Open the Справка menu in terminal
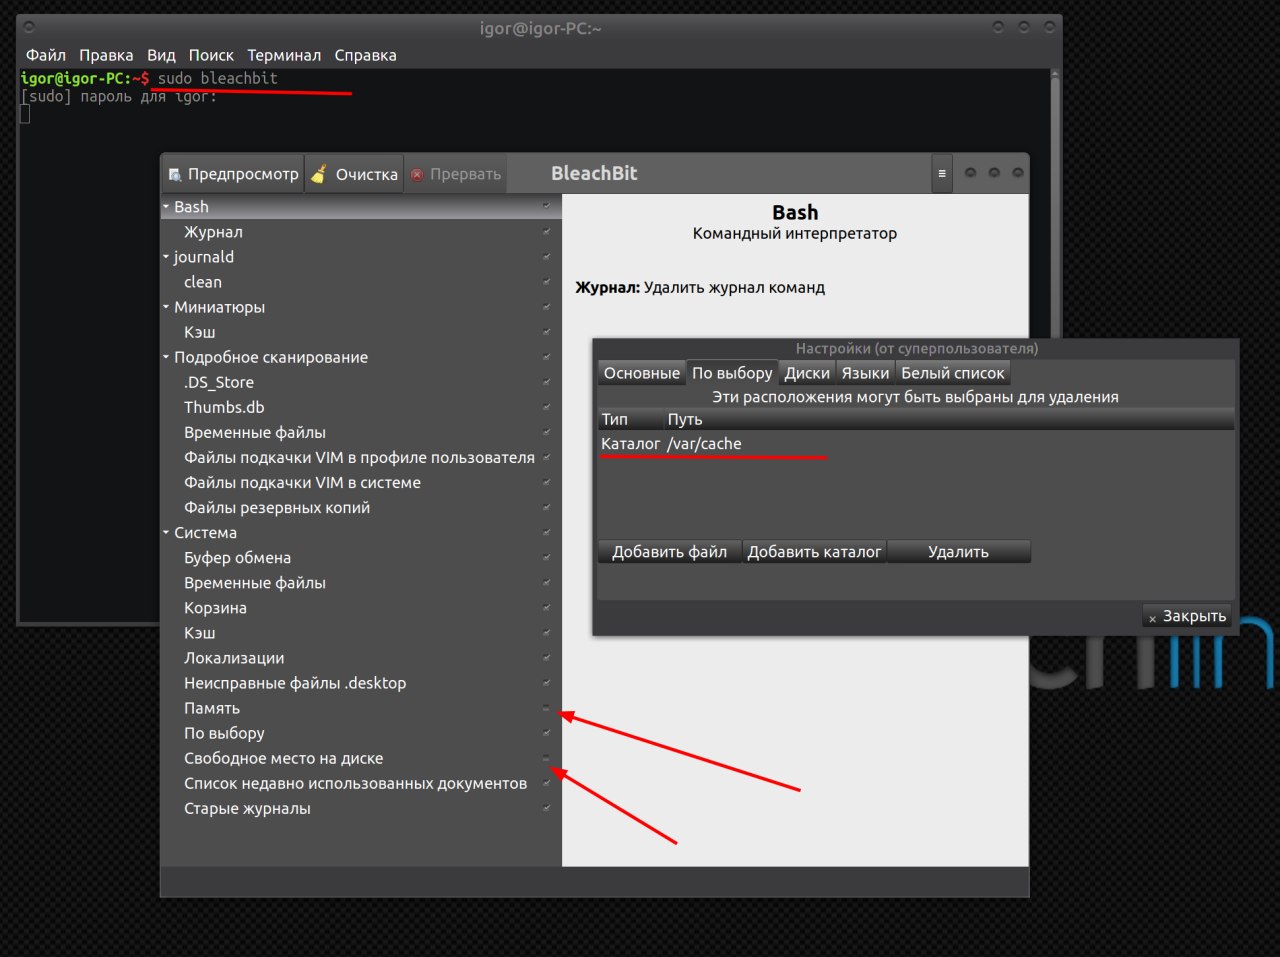Image resolution: width=1280 pixels, height=957 pixels. point(365,55)
